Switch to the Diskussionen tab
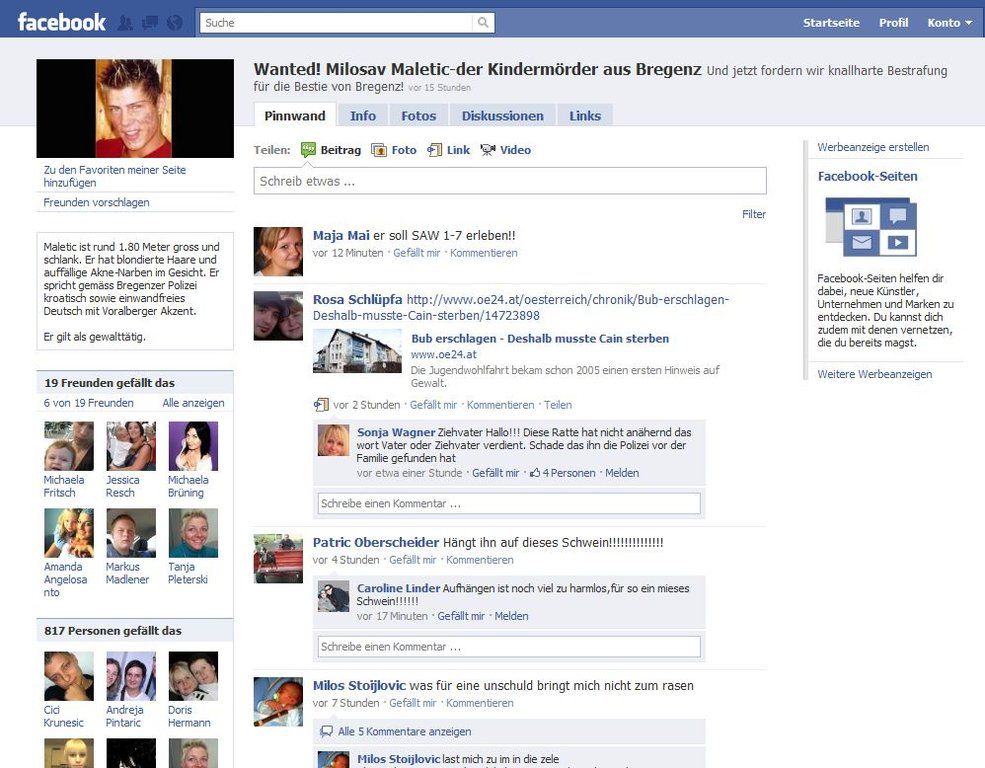Screen dimensions: 985x768 (x=502, y=116)
